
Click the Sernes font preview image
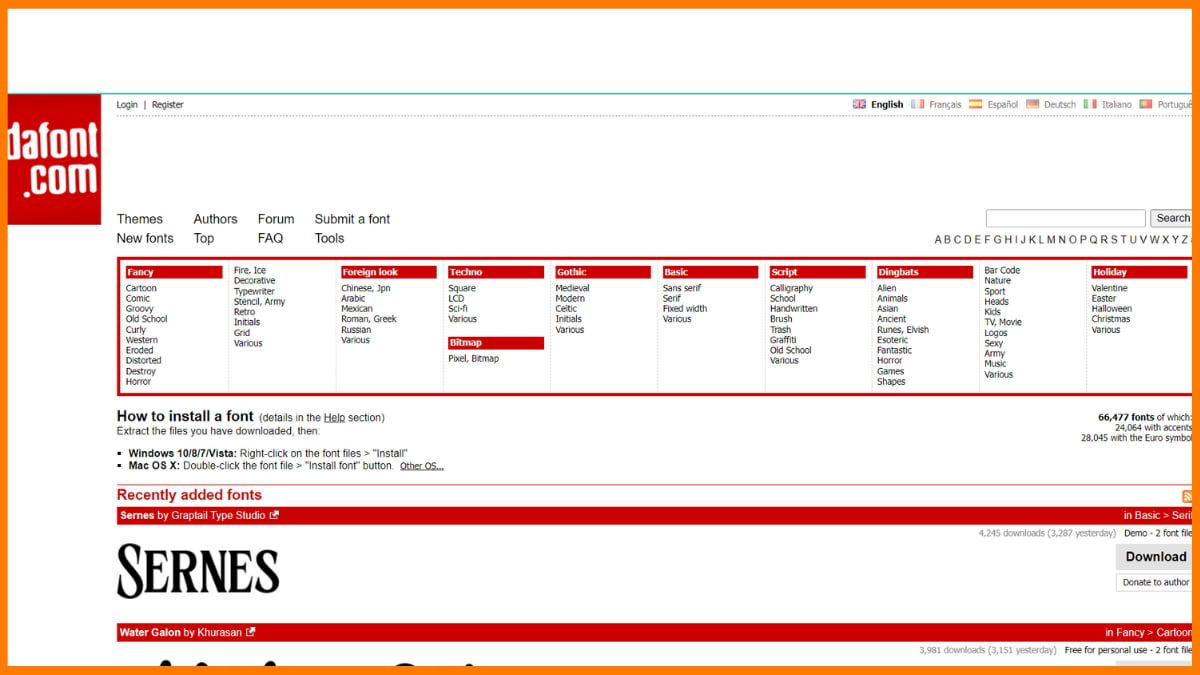point(198,571)
